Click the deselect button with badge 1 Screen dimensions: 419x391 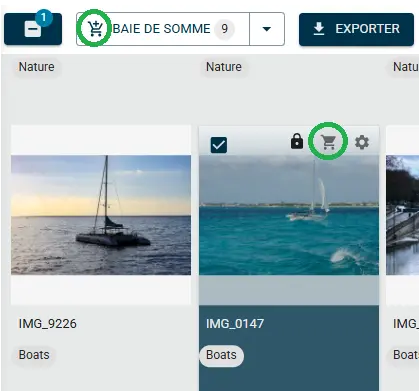coord(33,29)
